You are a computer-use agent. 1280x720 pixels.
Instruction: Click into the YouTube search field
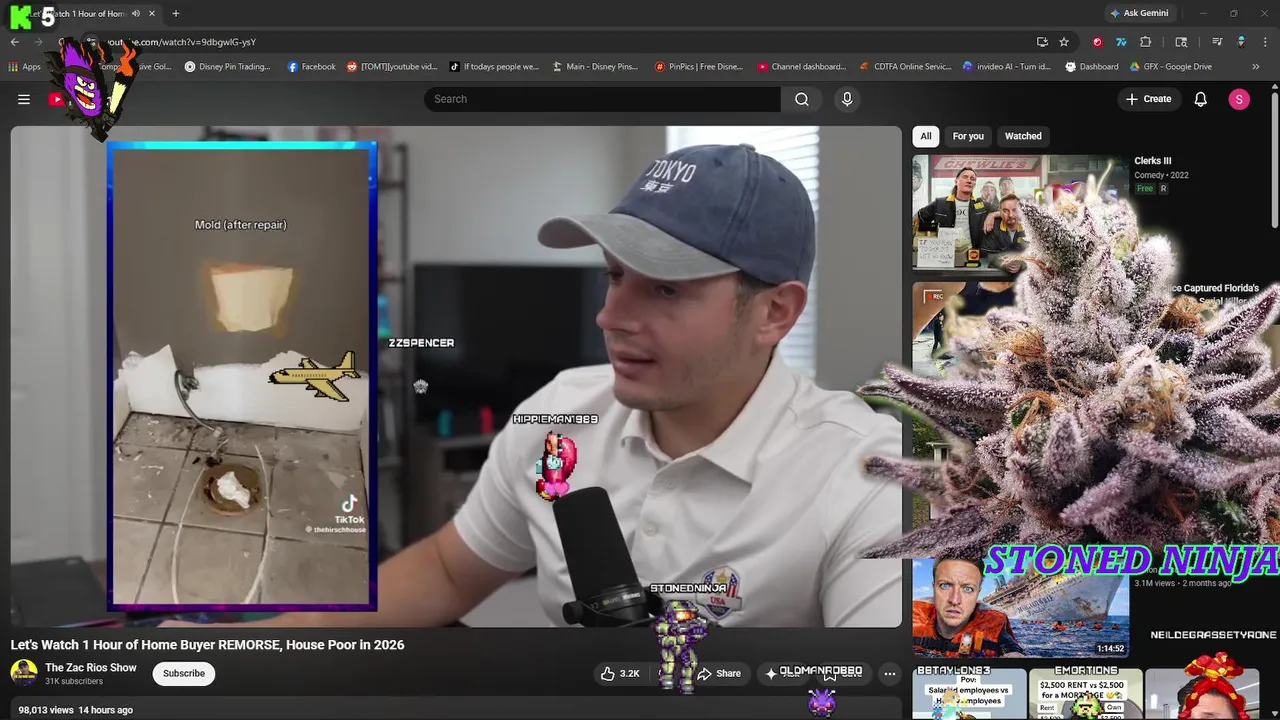[602, 99]
